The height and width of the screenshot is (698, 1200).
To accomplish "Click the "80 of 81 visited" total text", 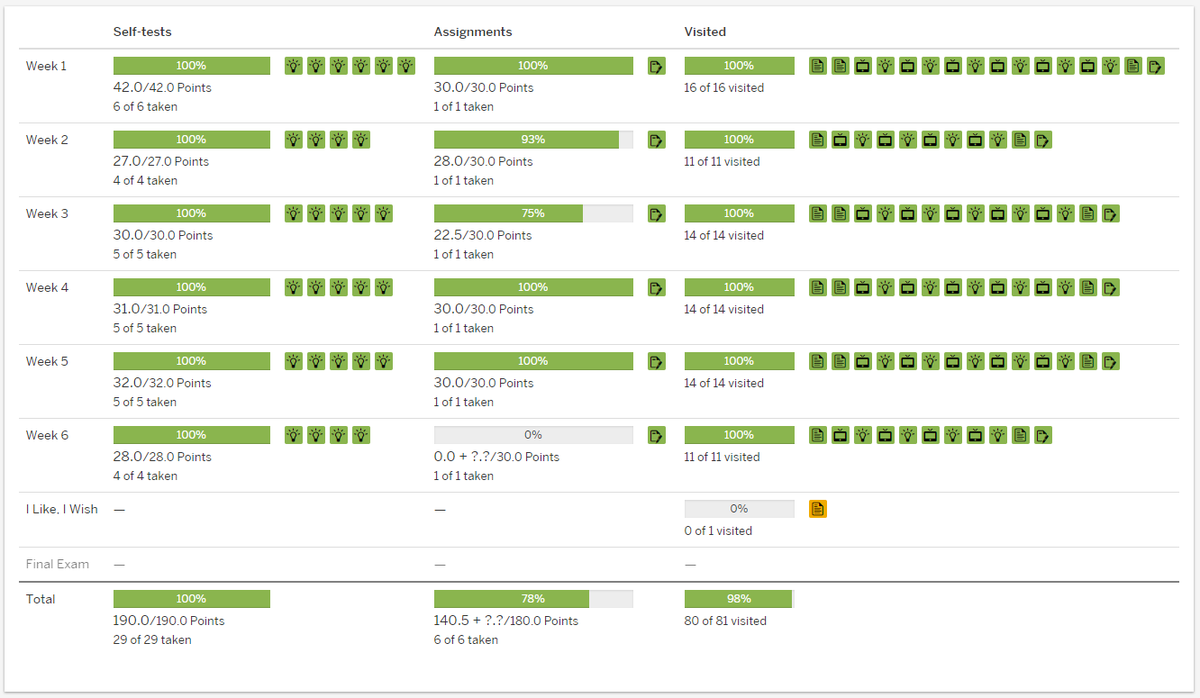I will [726, 621].
